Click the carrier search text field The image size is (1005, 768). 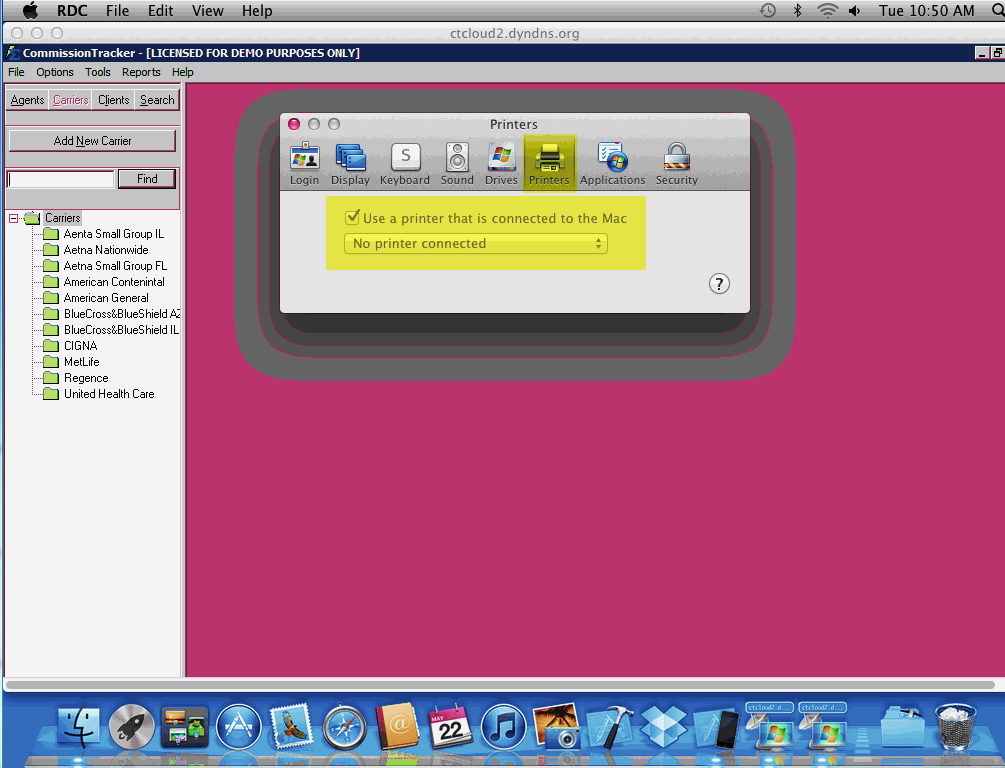(61, 180)
